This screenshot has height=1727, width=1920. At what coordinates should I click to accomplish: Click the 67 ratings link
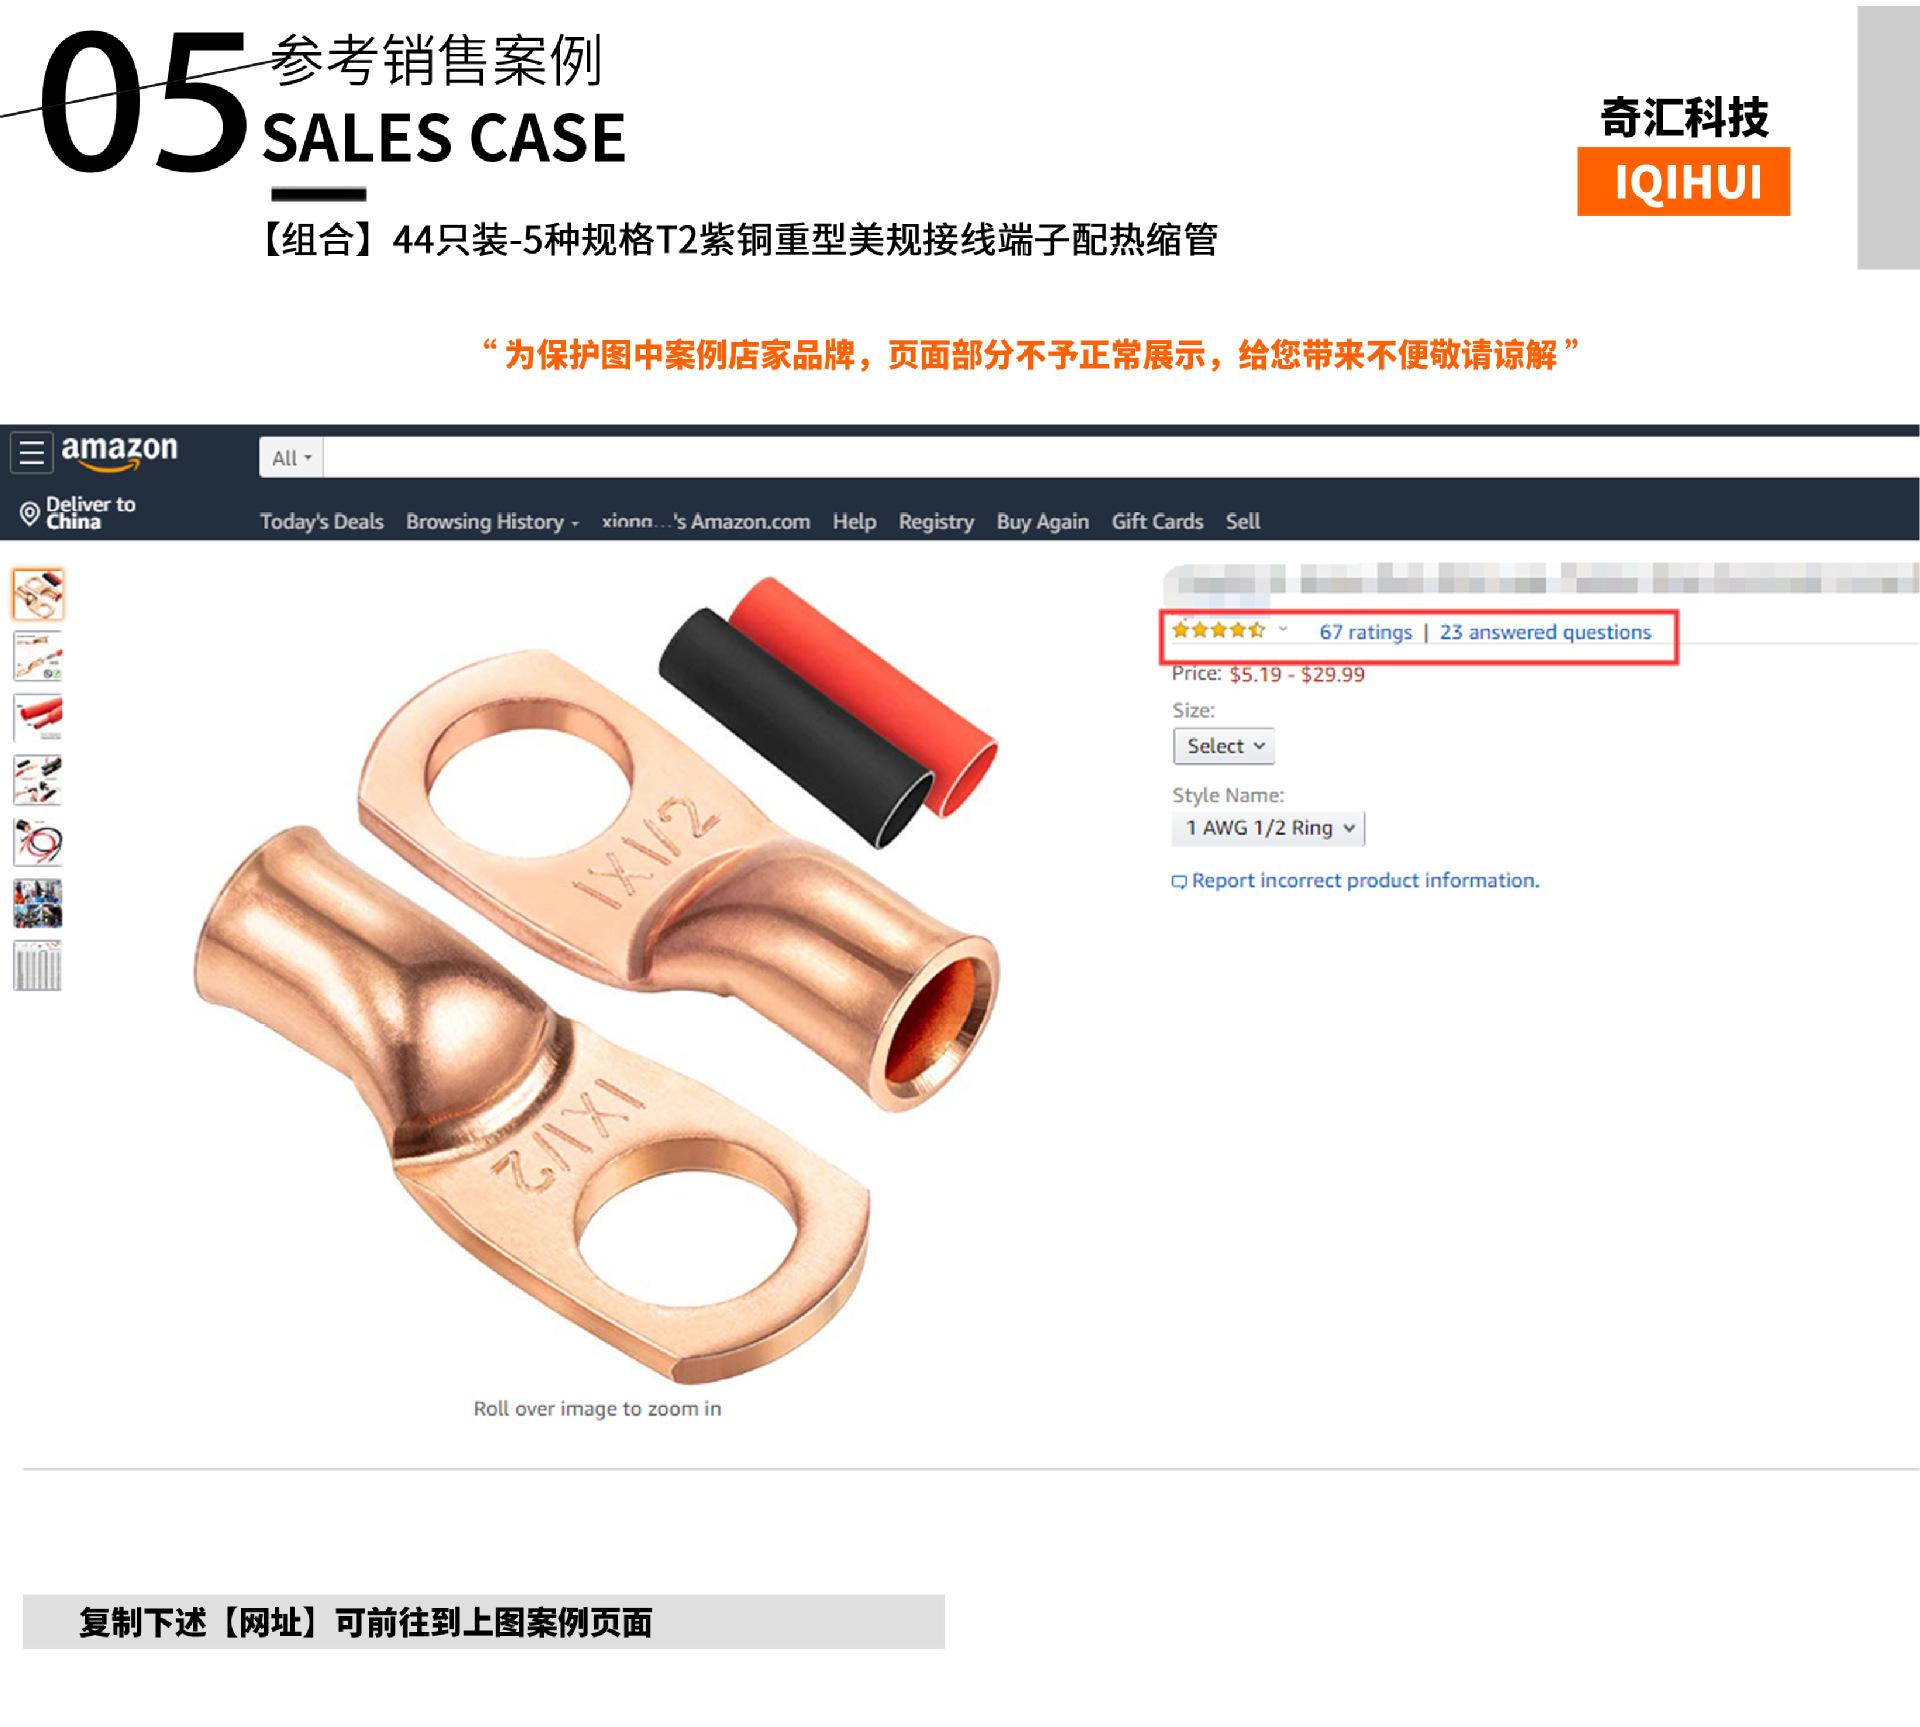1365,632
